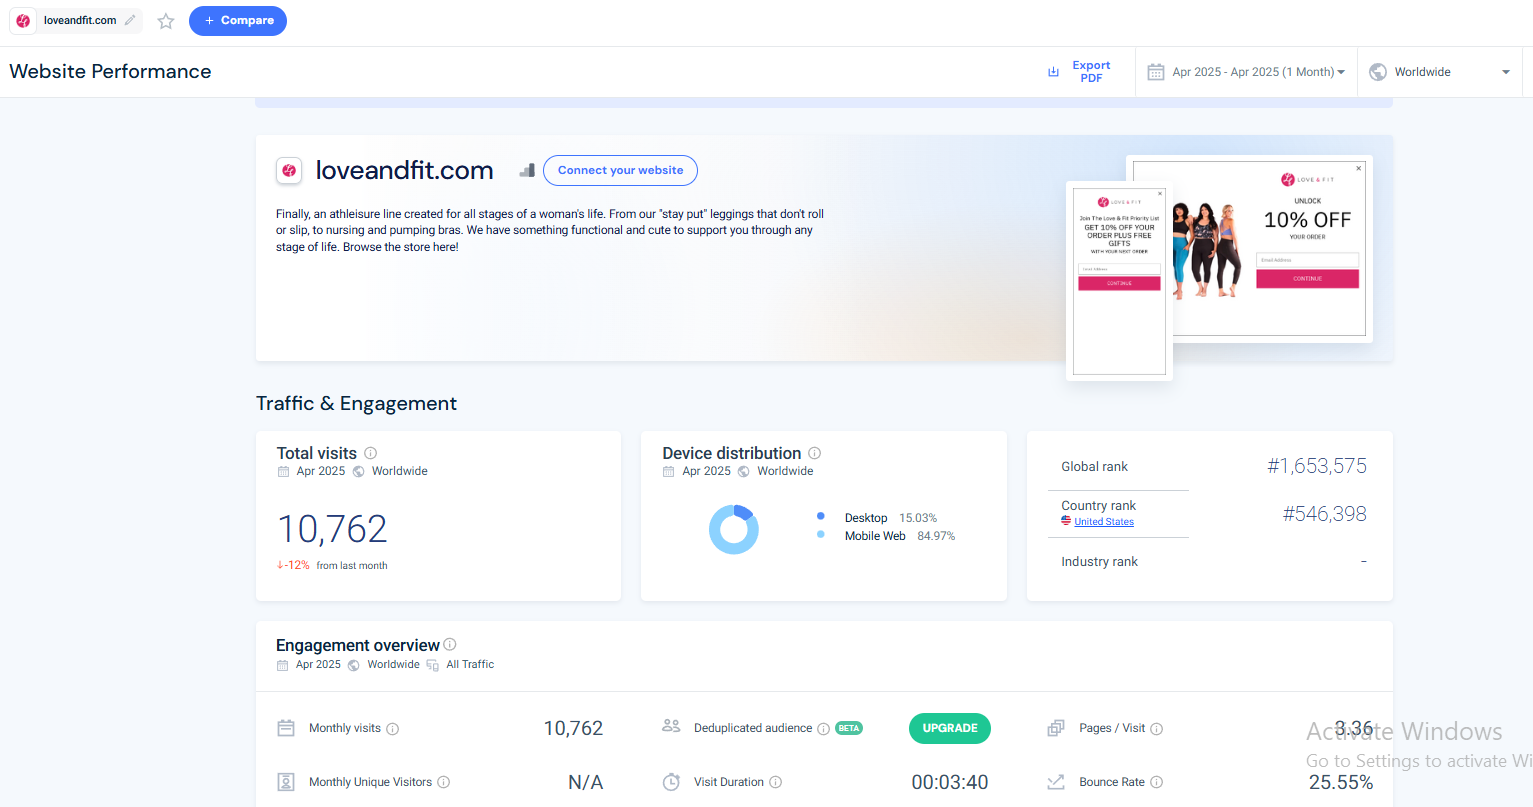Click the US flag icon under Country rank
The image size is (1533, 807).
click(1066, 521)
